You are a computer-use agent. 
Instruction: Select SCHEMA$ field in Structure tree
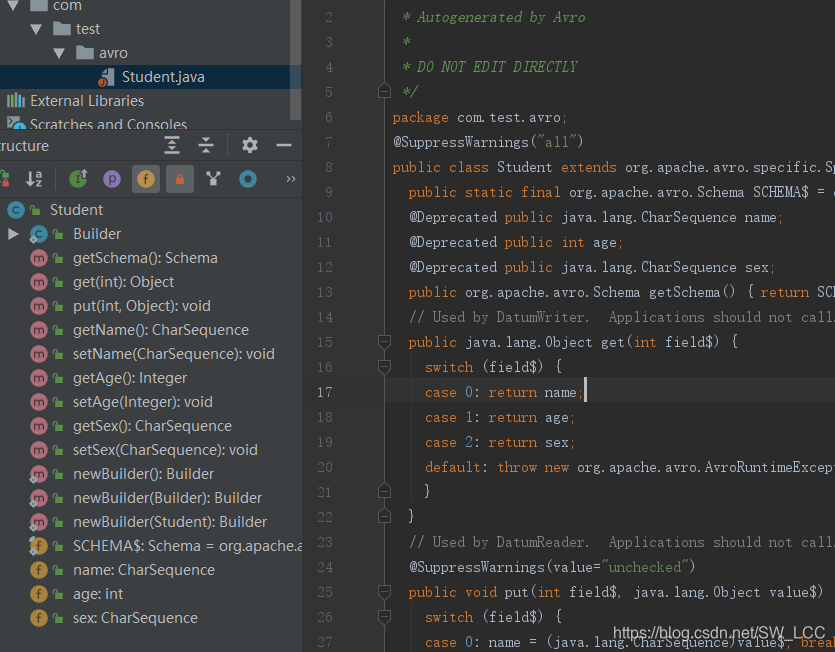pos(187,545)
